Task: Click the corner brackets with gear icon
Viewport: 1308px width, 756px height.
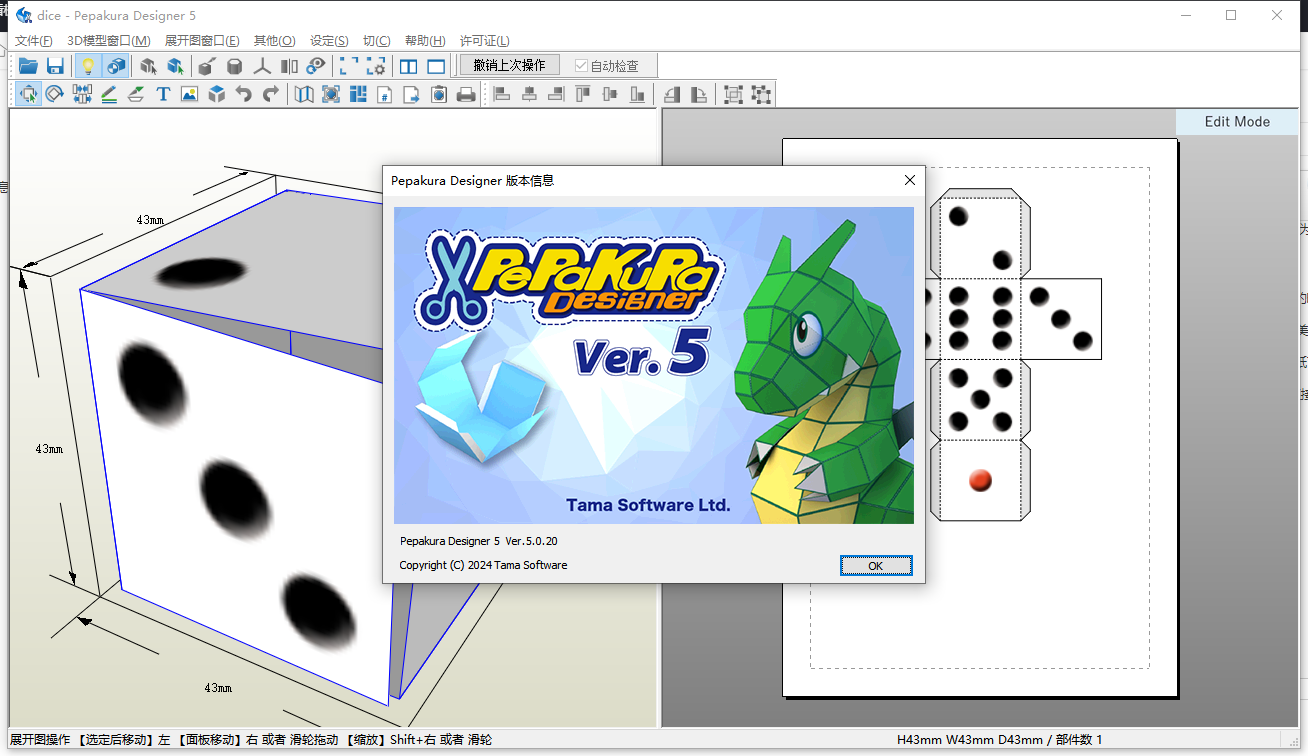Action: tap(376, 66)
